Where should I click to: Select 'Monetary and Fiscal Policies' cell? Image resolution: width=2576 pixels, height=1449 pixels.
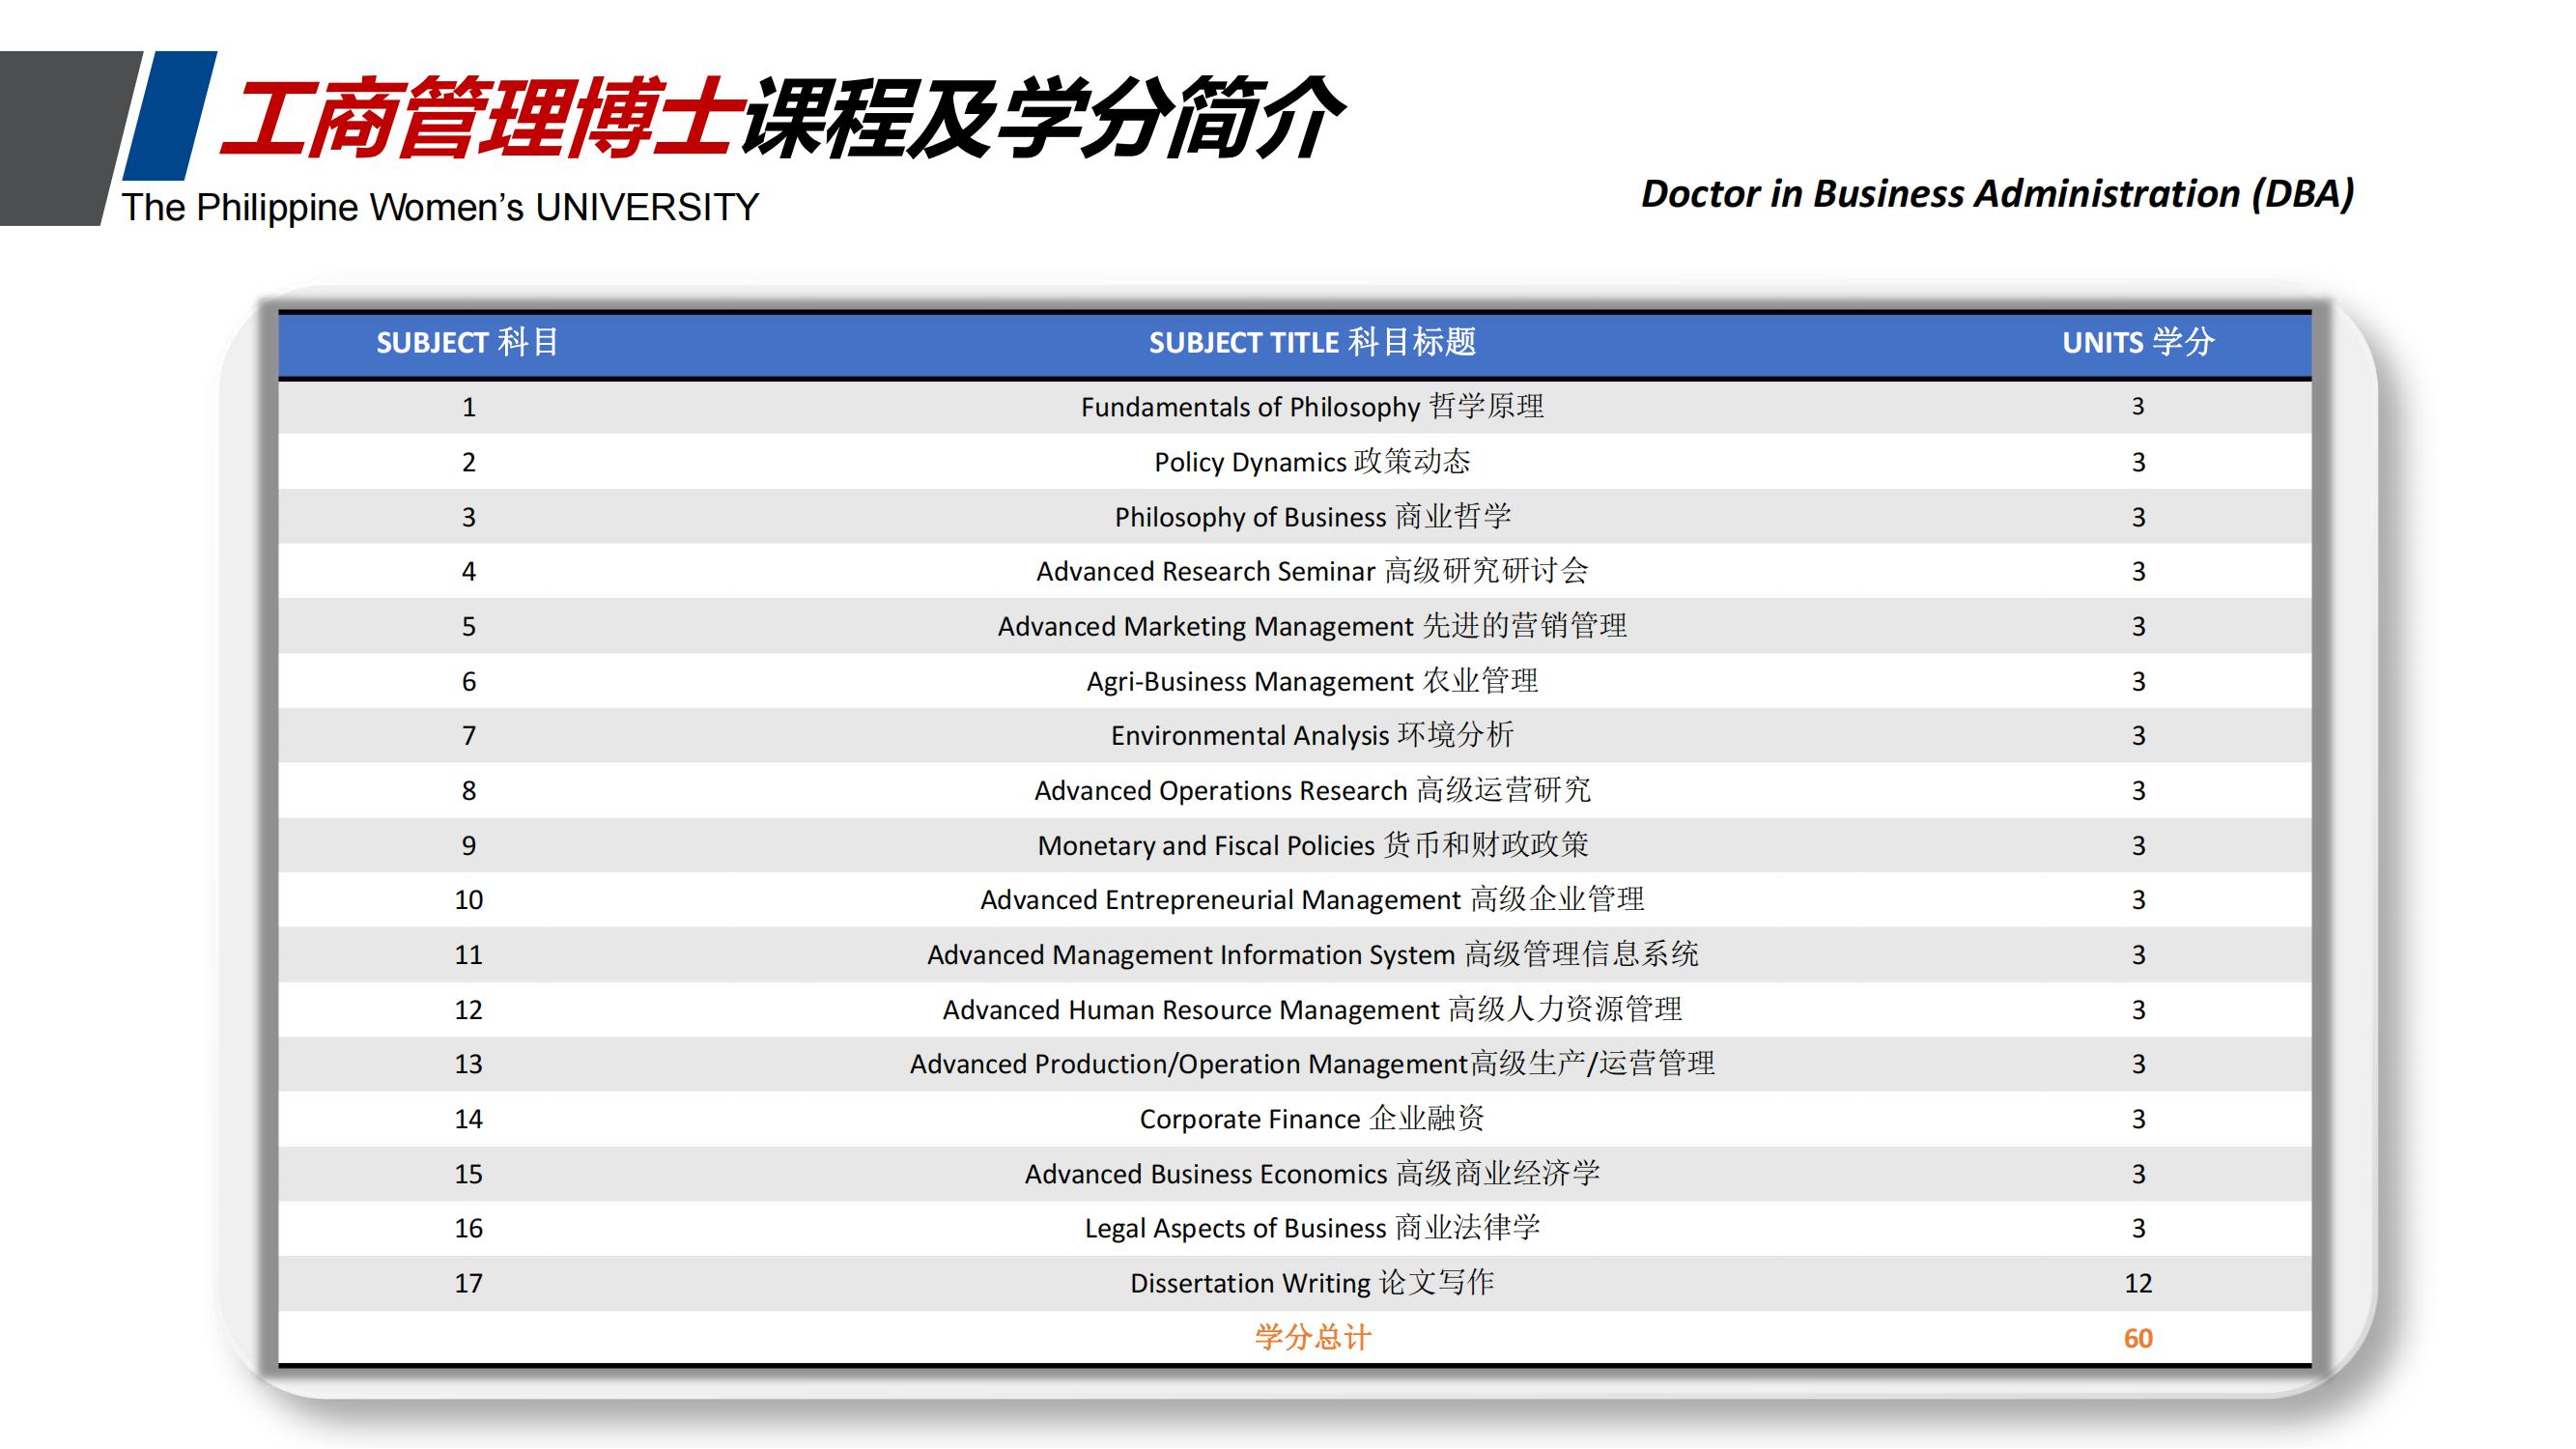1312,845
